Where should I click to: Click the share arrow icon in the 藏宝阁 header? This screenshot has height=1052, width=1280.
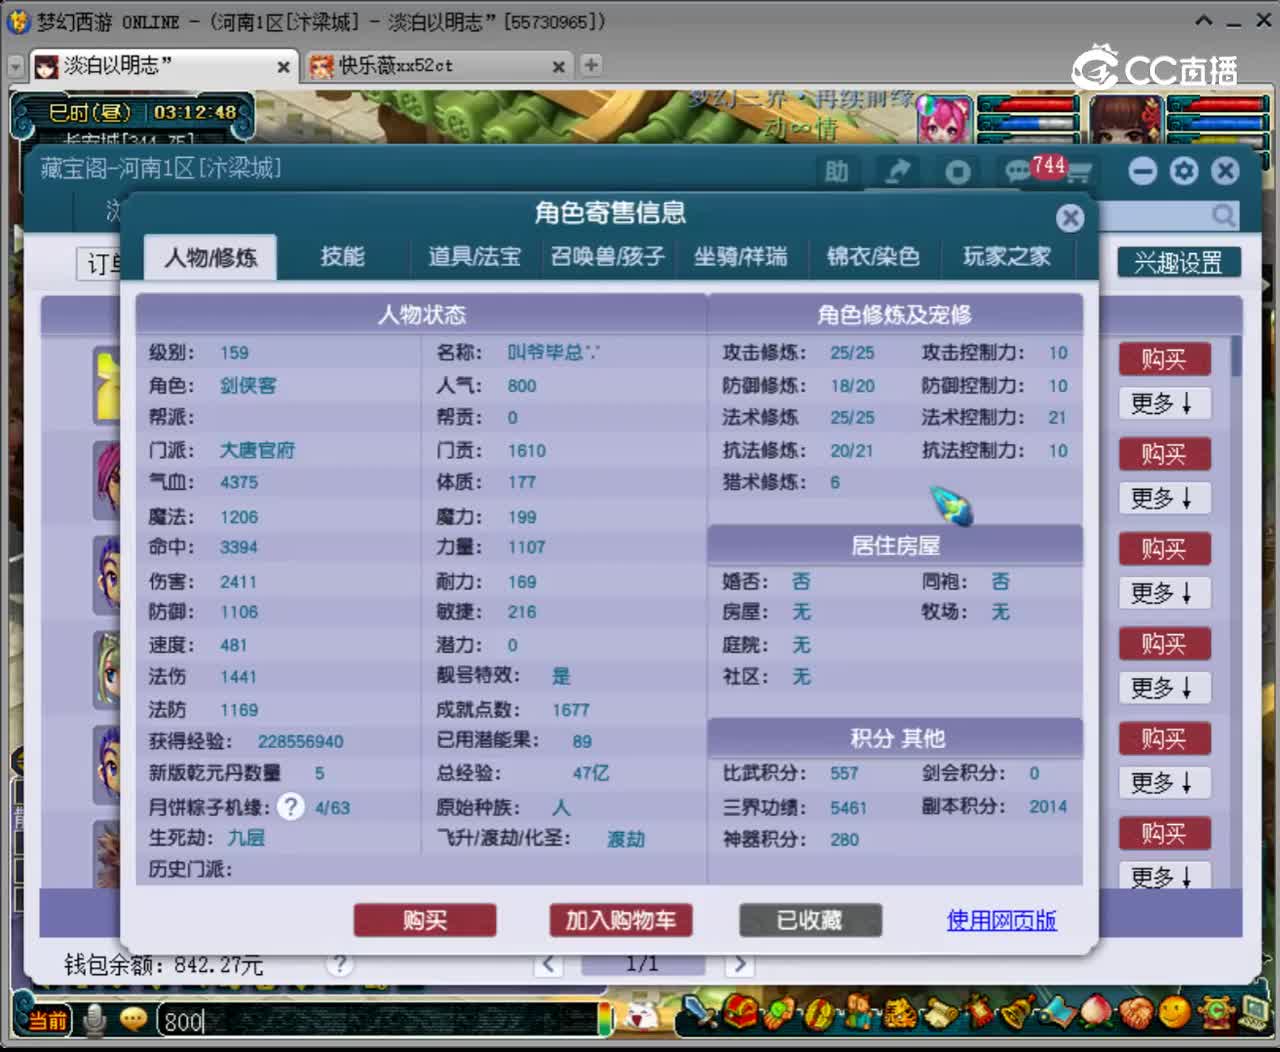point(898,172)
